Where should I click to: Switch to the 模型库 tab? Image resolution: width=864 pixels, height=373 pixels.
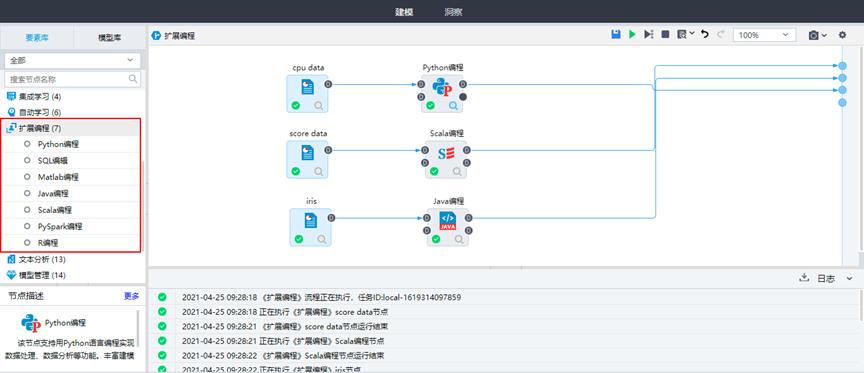pyautogui.click(x=110, y=38)
